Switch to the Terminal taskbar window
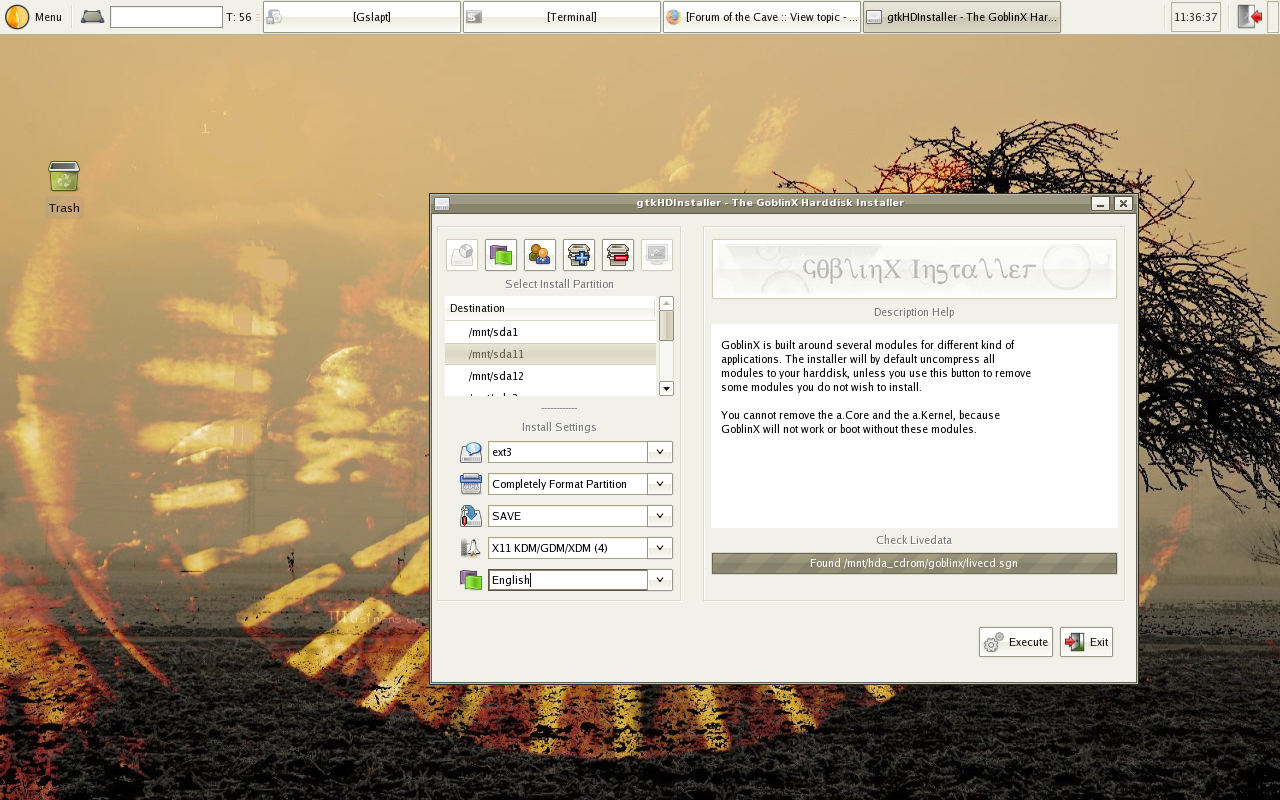 pos(562,17)
